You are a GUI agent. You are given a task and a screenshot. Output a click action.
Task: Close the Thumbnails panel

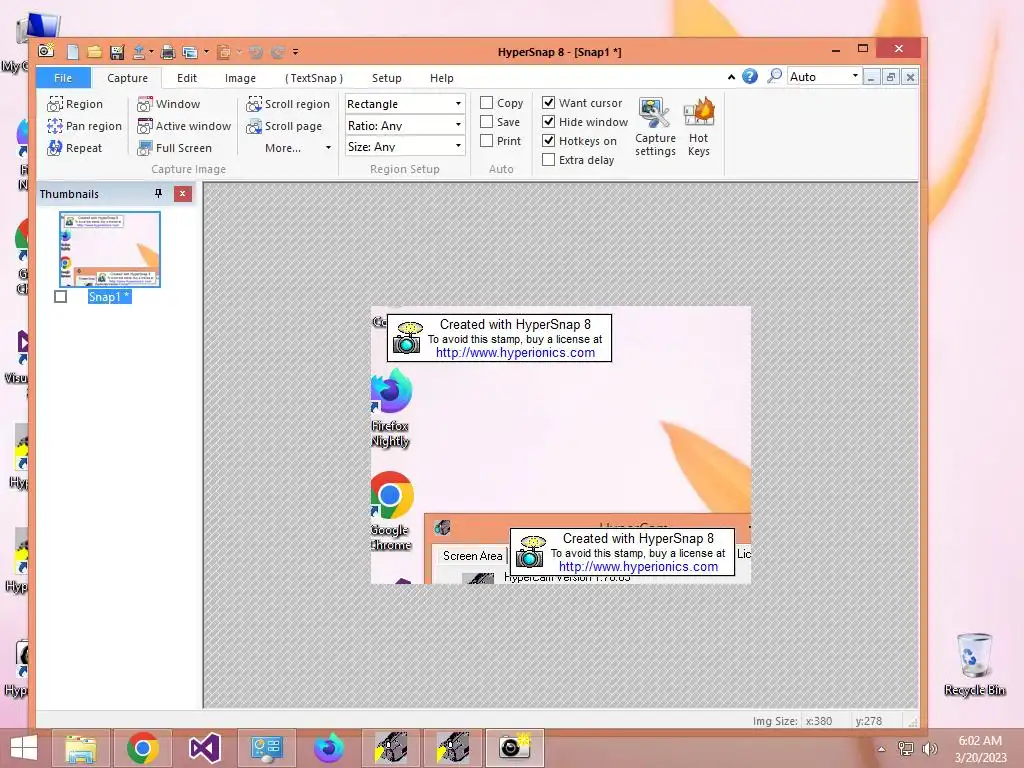coord(183,193)
